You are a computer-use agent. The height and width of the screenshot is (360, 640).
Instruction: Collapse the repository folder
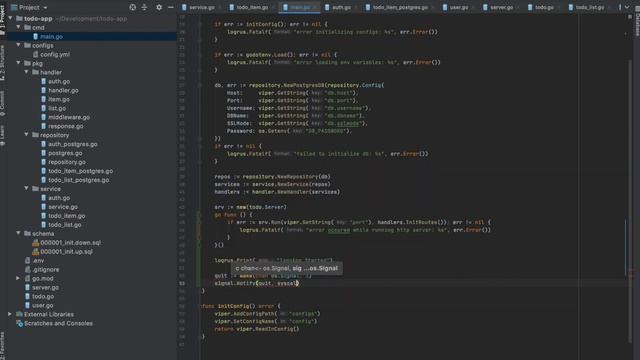point(27,135)
